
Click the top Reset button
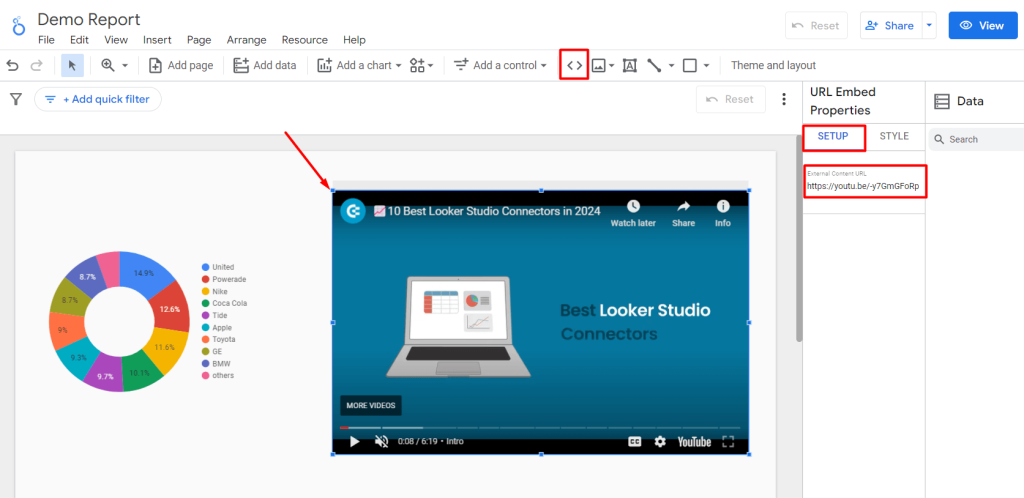tap(816, 25)
